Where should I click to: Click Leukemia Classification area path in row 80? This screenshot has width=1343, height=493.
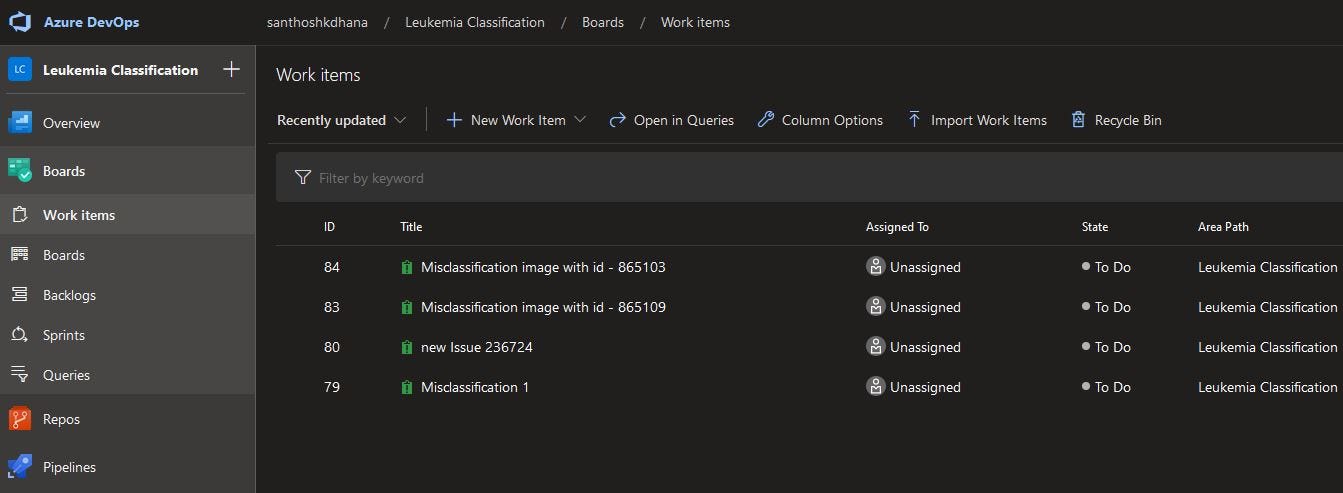[1267, 347]
